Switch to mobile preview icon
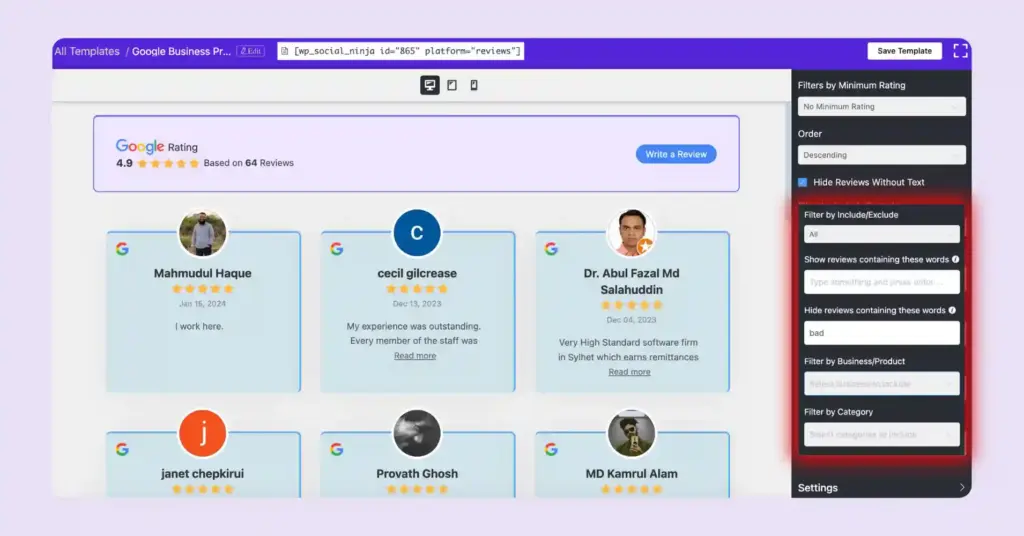Viewport: 1024px width, 536px height. click(x=474, y=85)
